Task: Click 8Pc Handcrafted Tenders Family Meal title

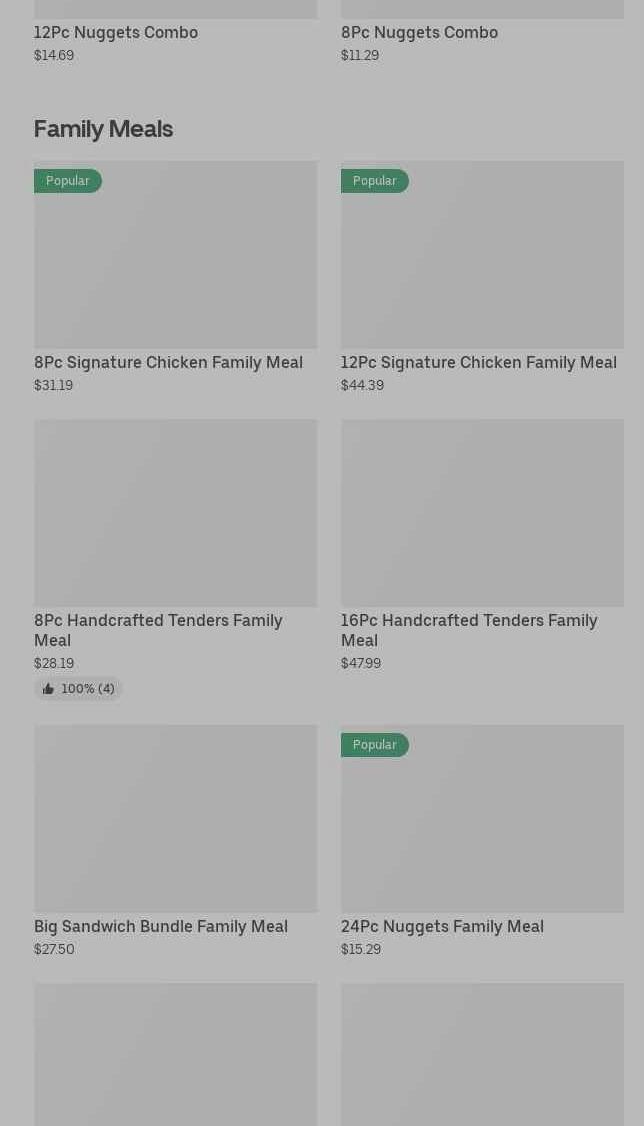Action: [x=158, y=629]
